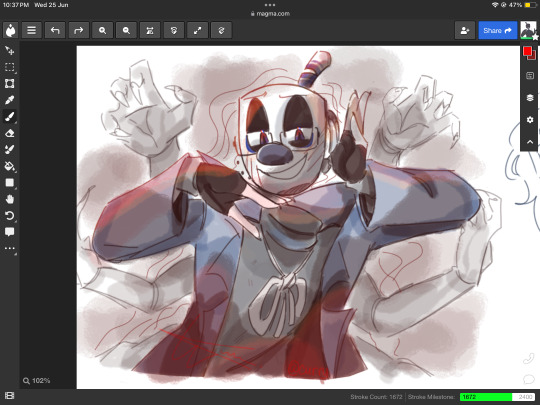Select the Hand pan tool
The width and height of the screenshot is (540, 405).
[10, 199]
